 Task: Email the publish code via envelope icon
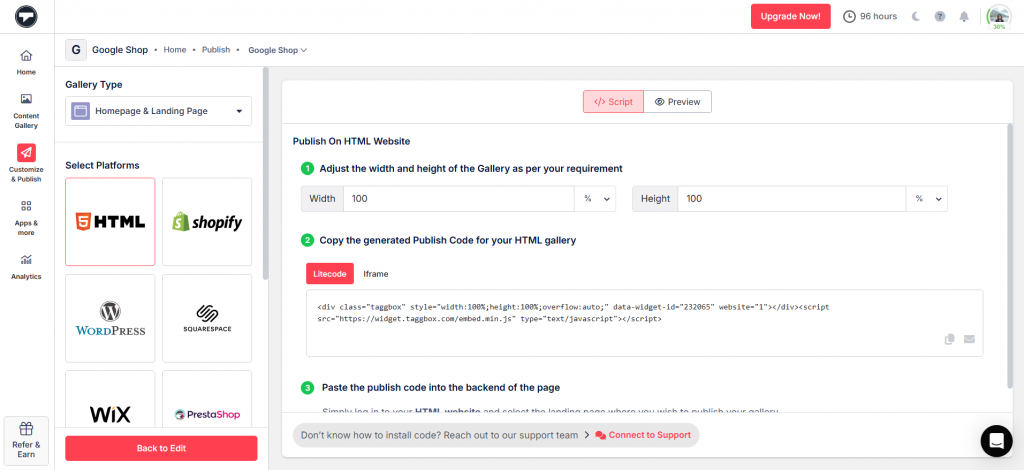tap(969, 339)
